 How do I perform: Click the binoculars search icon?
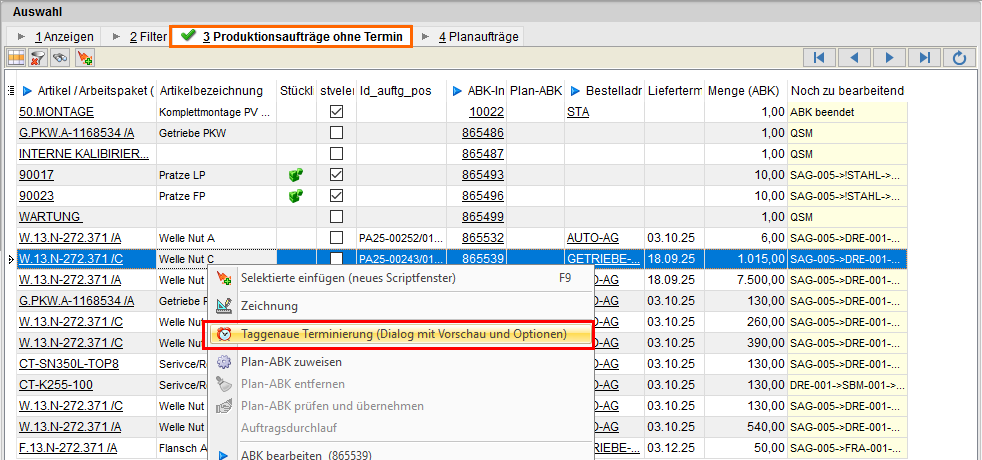[x=60, y=58]
